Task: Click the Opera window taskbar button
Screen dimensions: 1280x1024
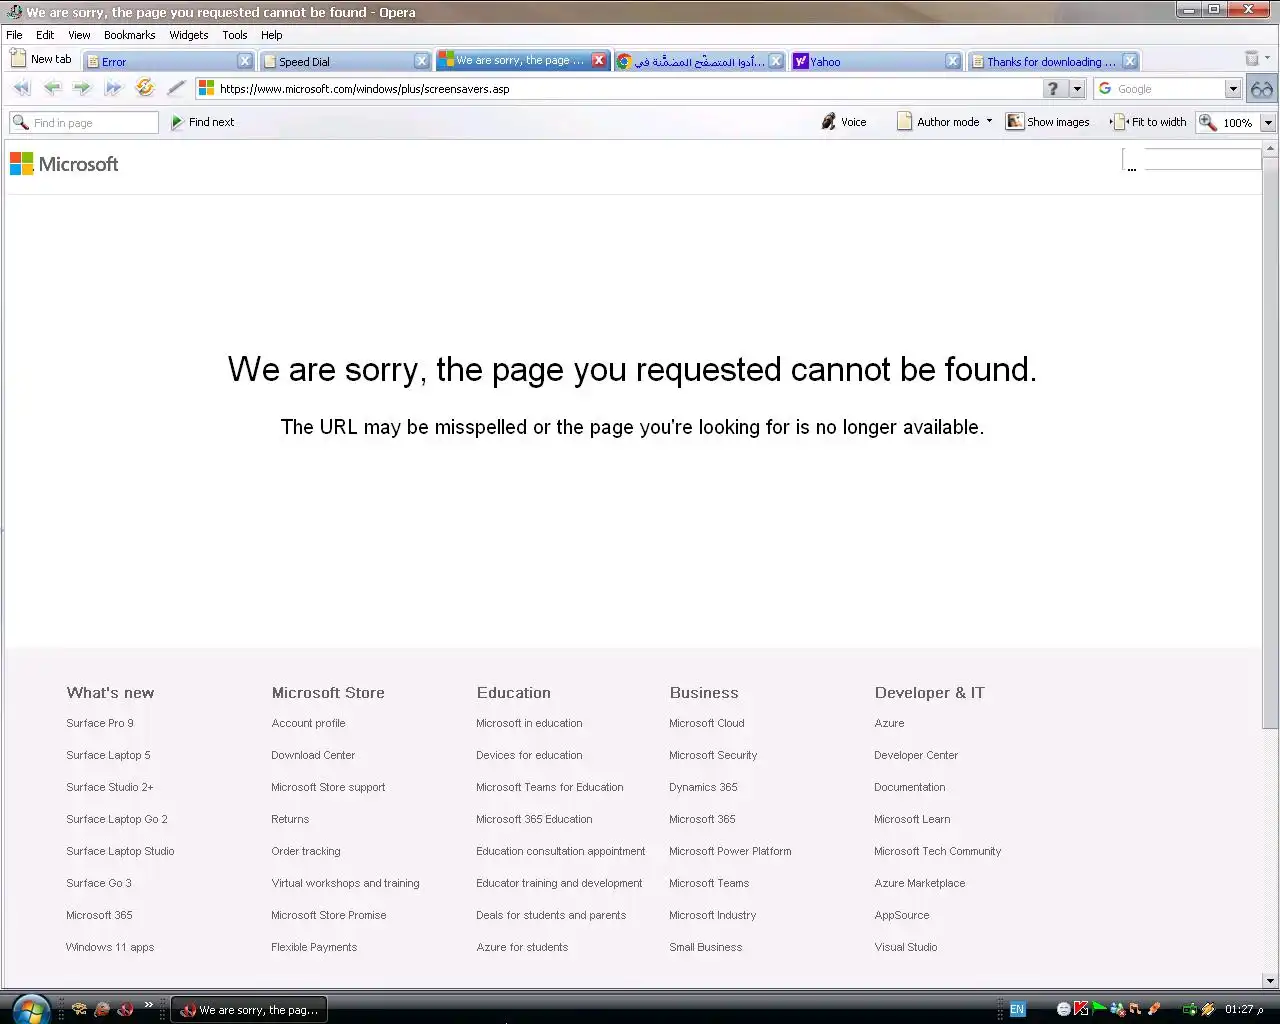Action: pyautogui.click(x=250, y=1010)
